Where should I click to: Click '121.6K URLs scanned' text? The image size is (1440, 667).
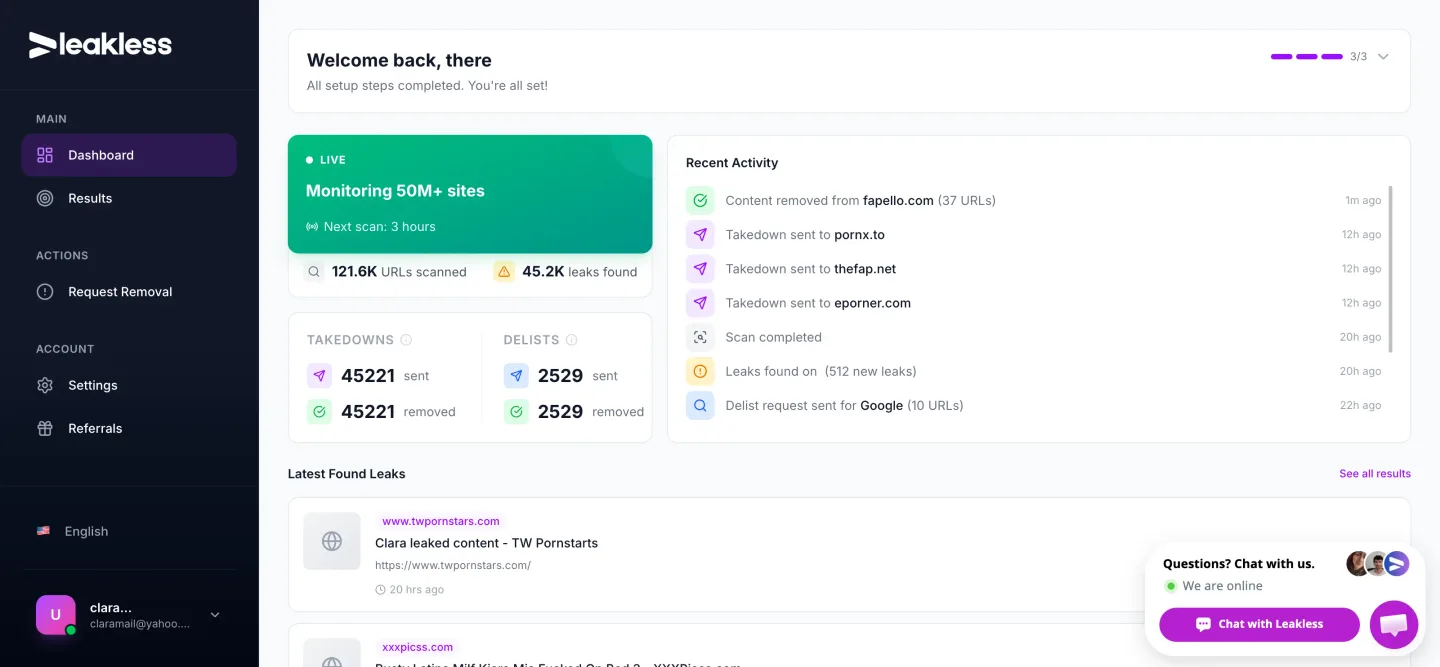pos(399,272)
